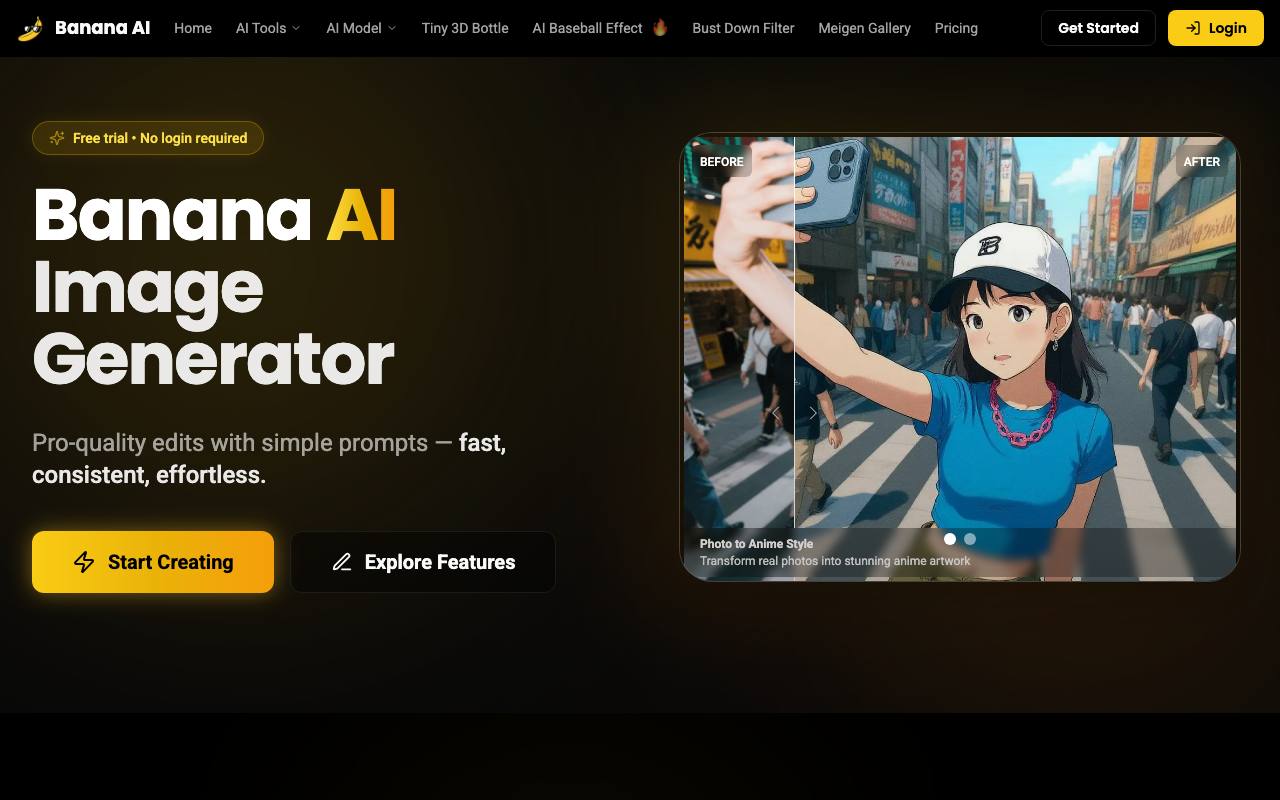Click the Get Started button
Image resolution: width=1280 pixels, height=800 pixels.
tap(1098, 28)
